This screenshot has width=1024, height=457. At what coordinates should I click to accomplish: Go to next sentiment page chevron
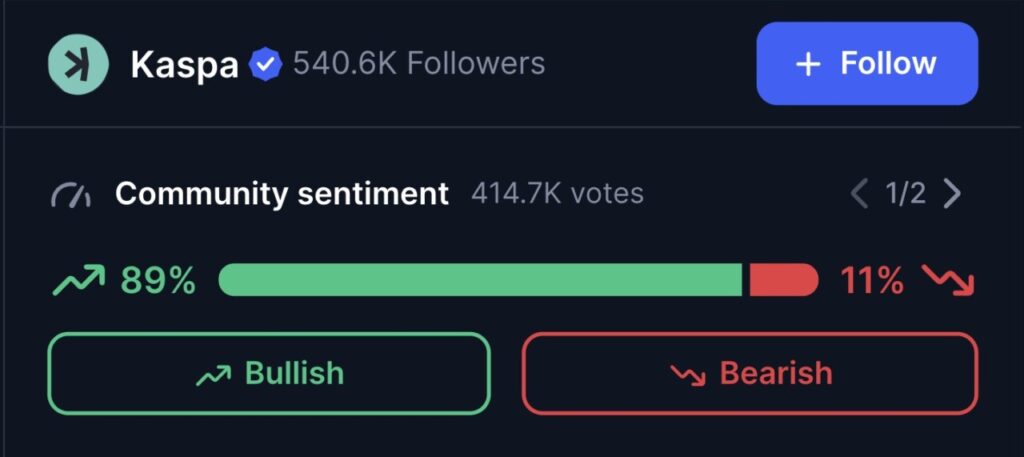tap(952, 193)
